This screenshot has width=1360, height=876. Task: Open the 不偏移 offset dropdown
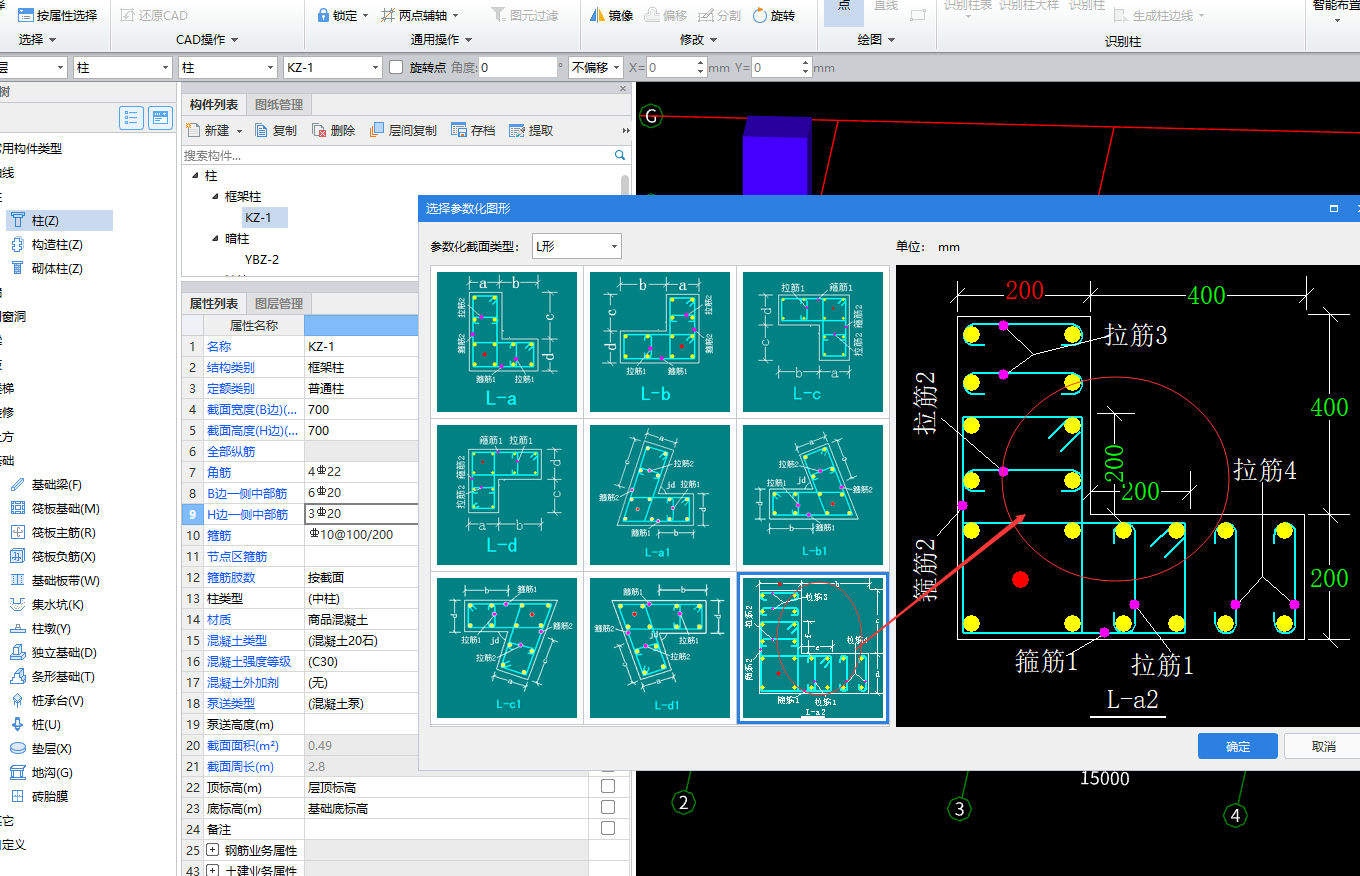tap(596, 67)
